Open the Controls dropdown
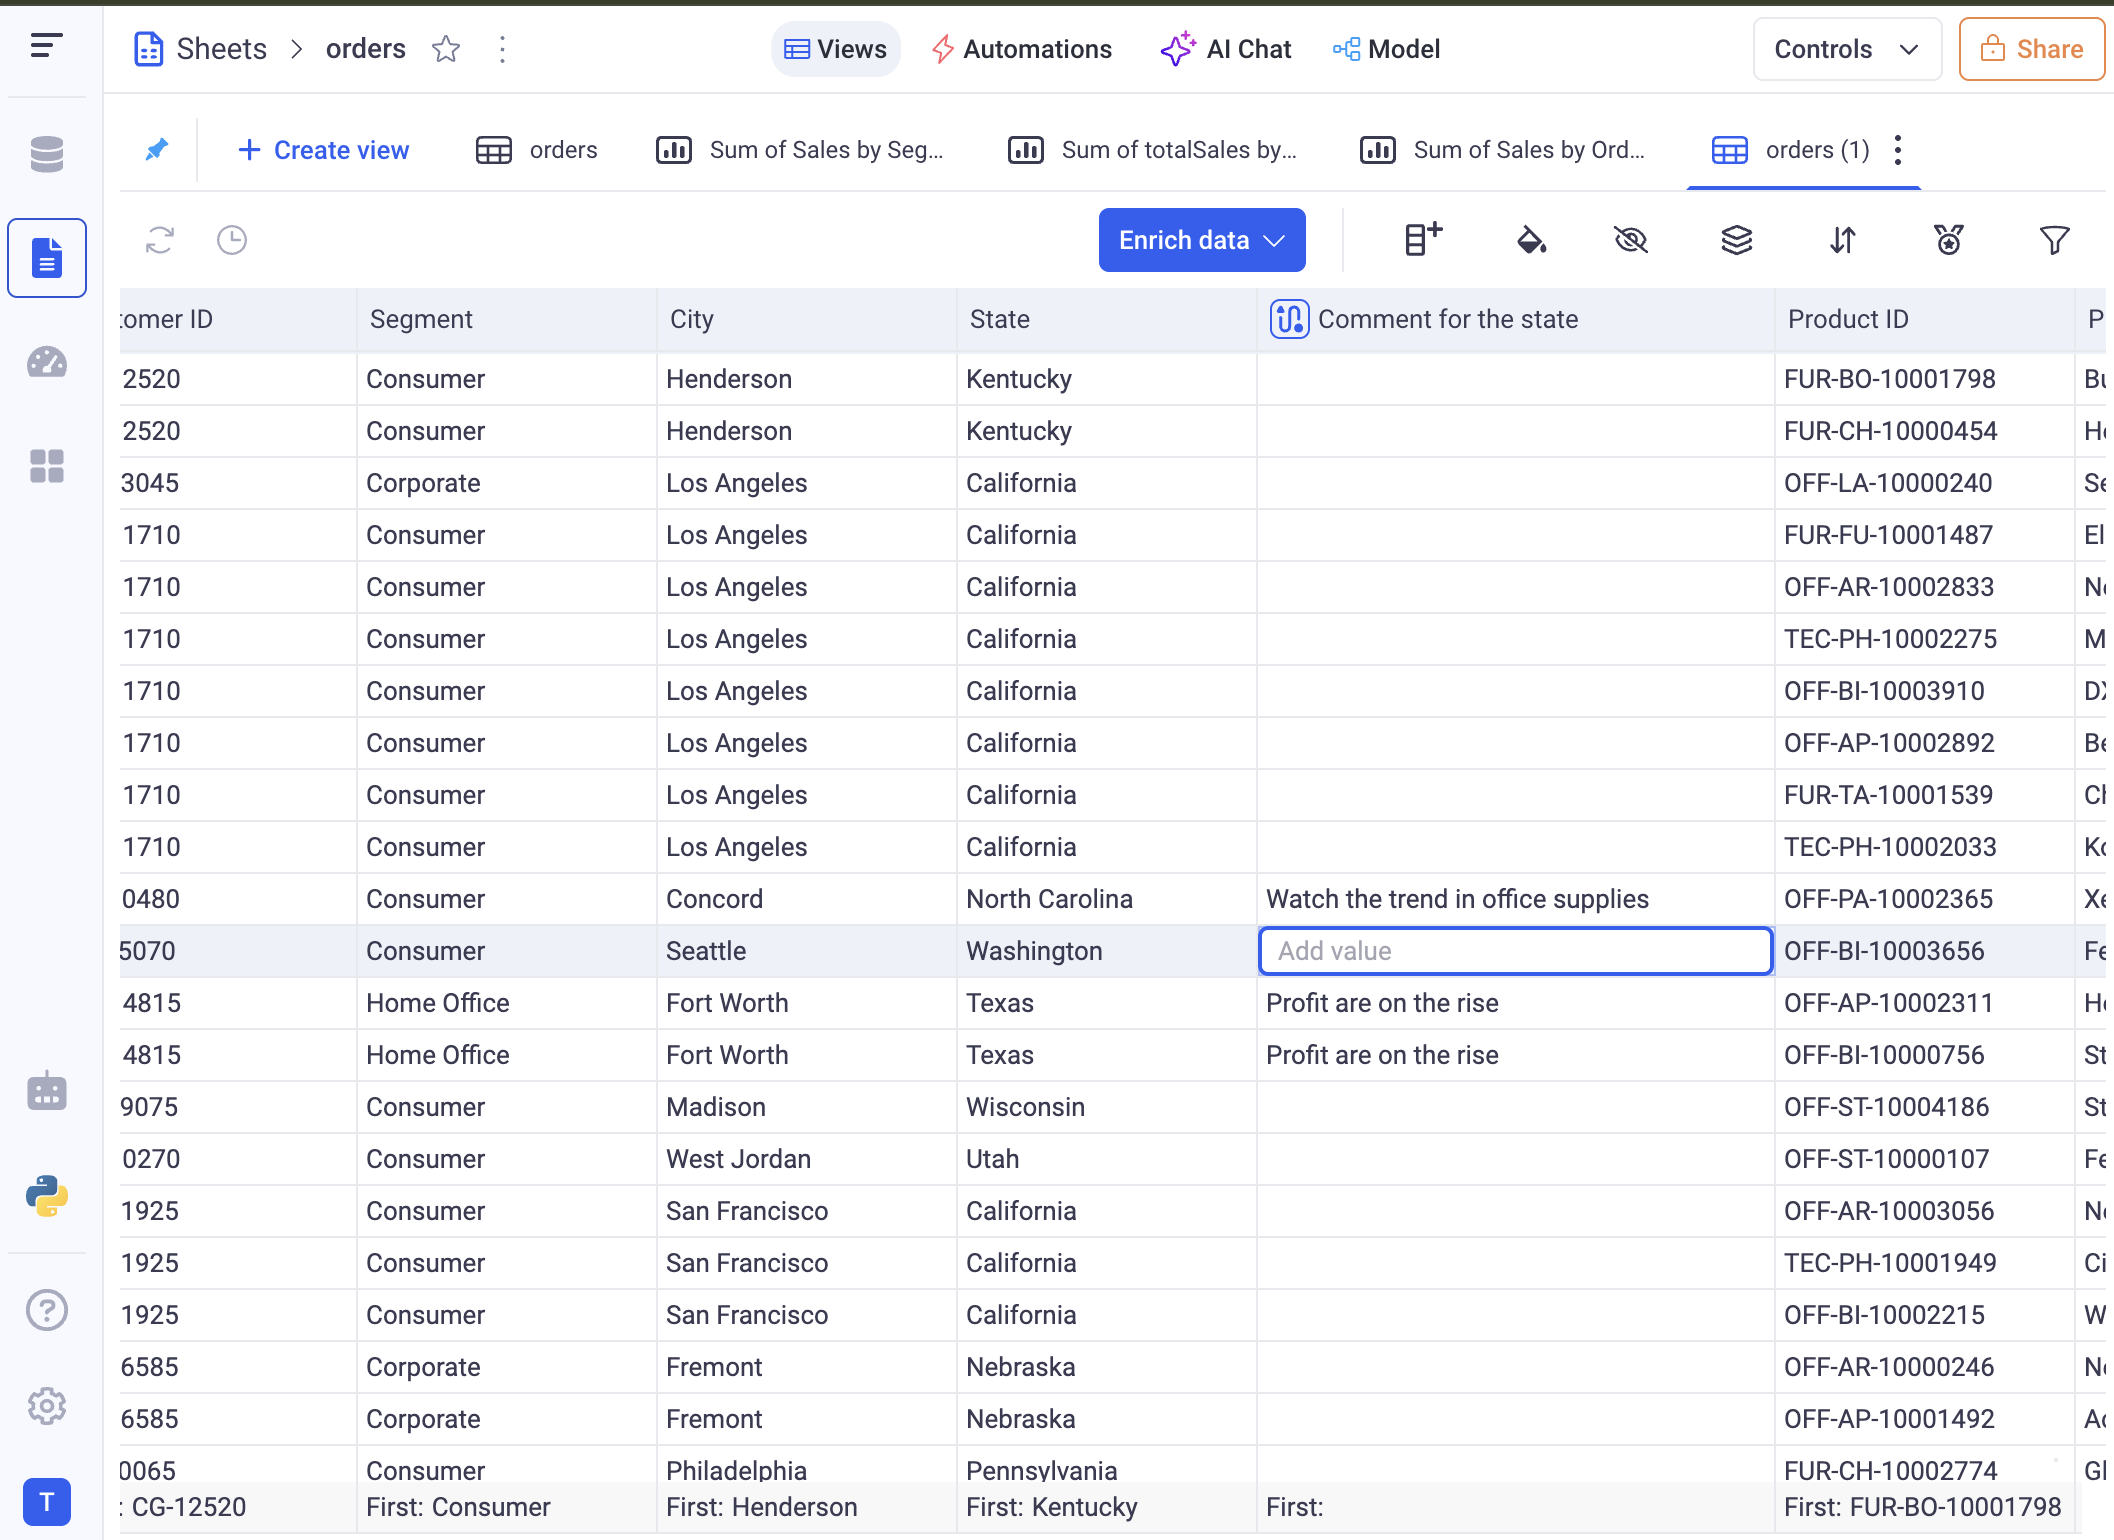 click(x=1846, y=49)
